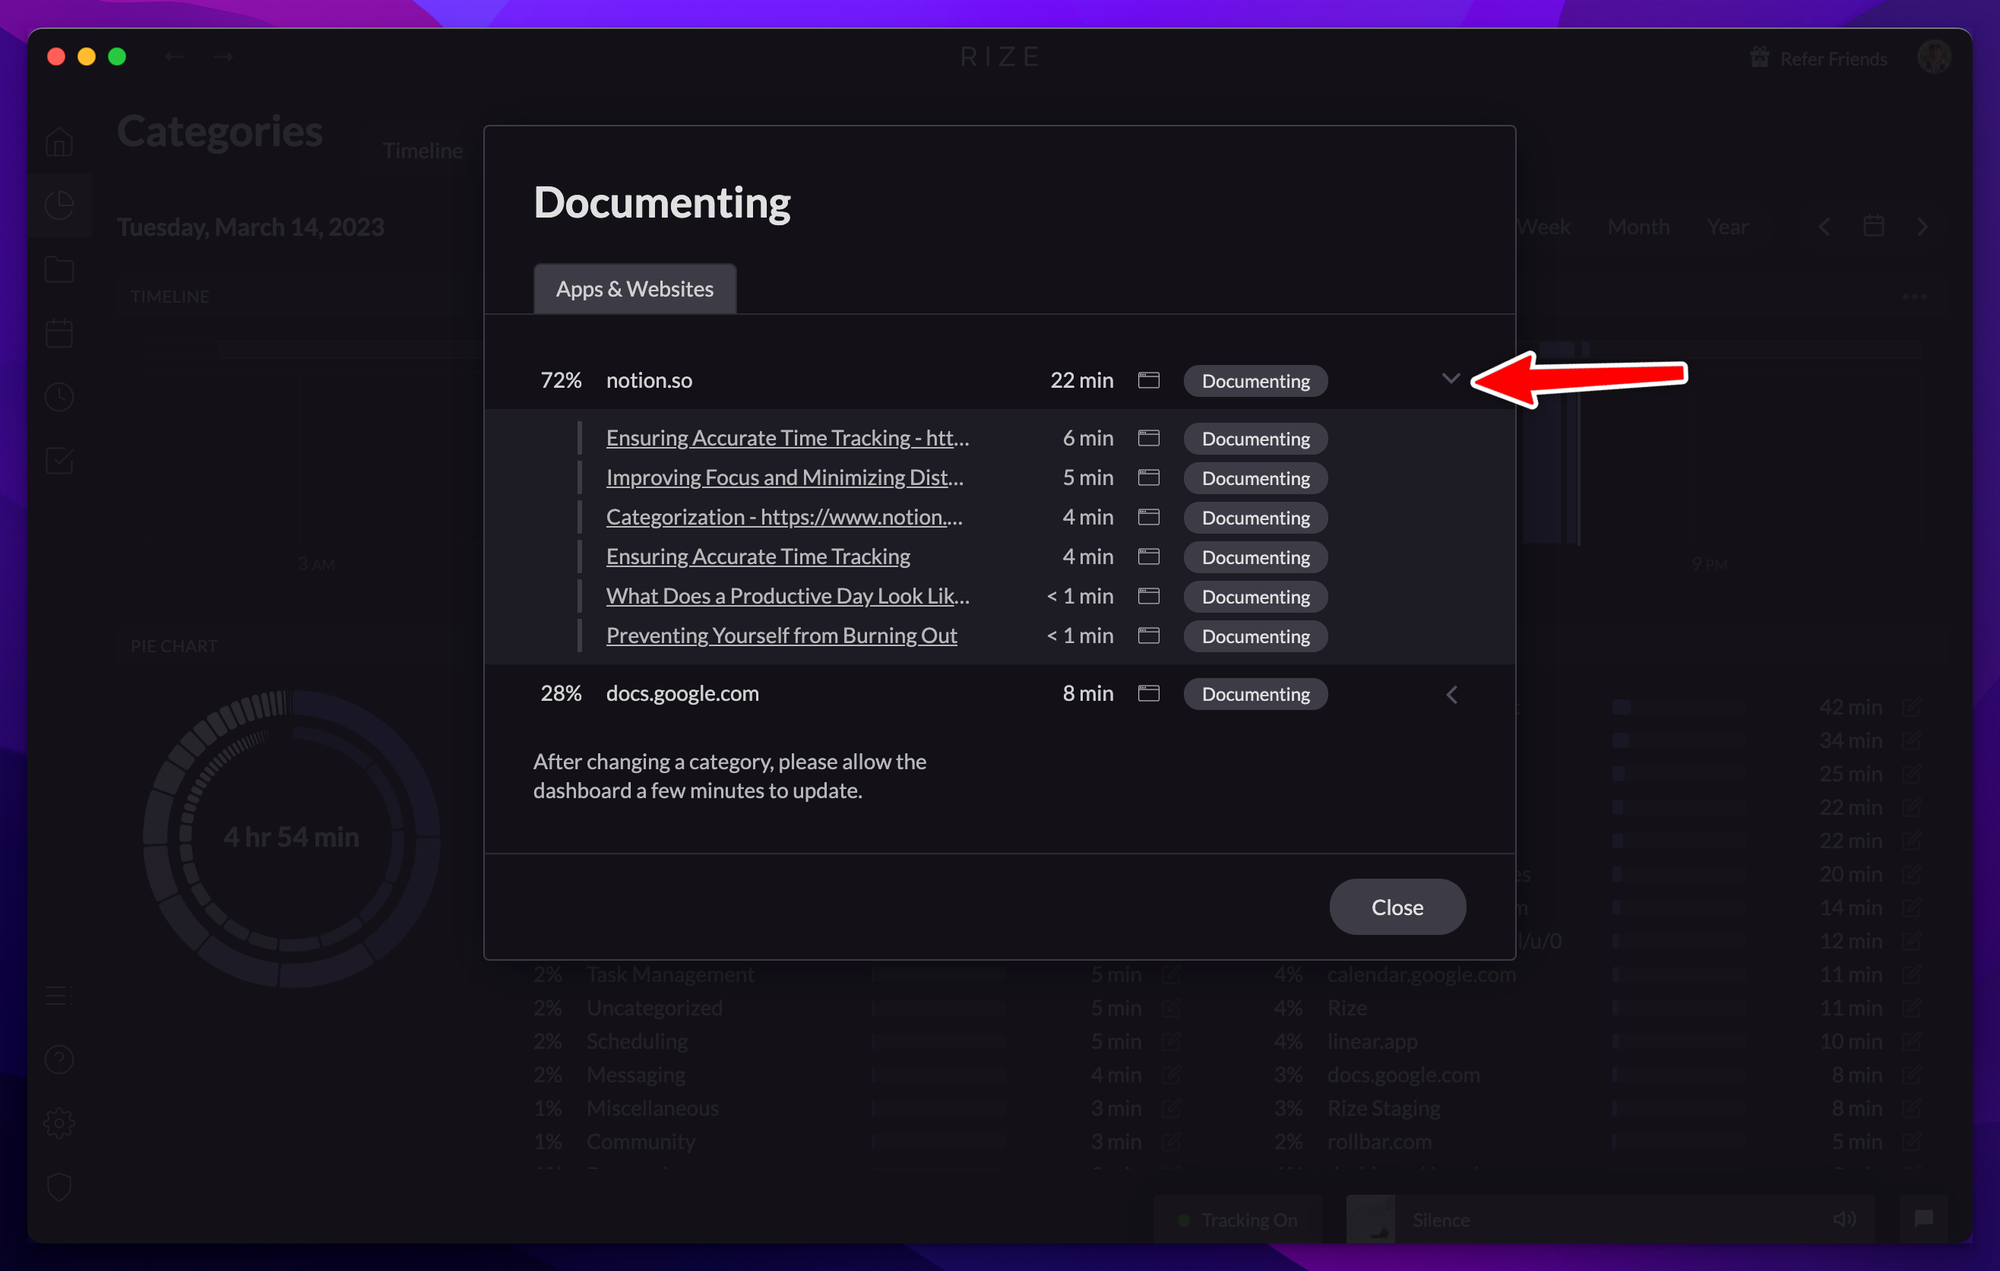Click the Month view tab

1637,226
